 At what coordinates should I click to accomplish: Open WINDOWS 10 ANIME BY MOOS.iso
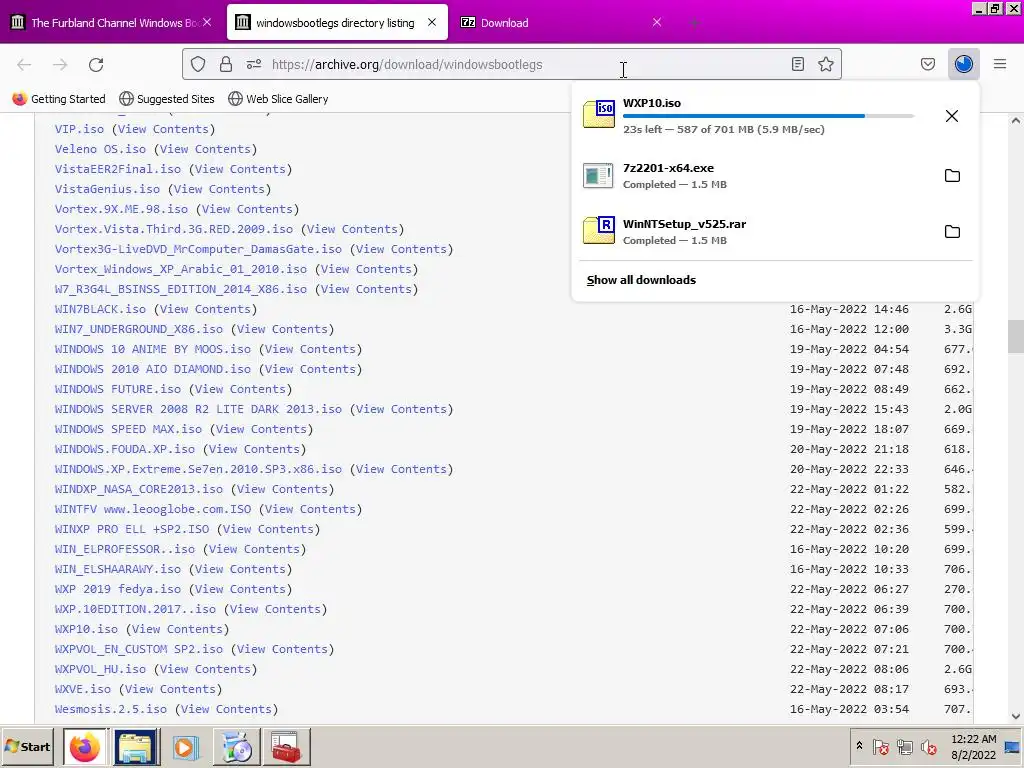coord(152,349)
